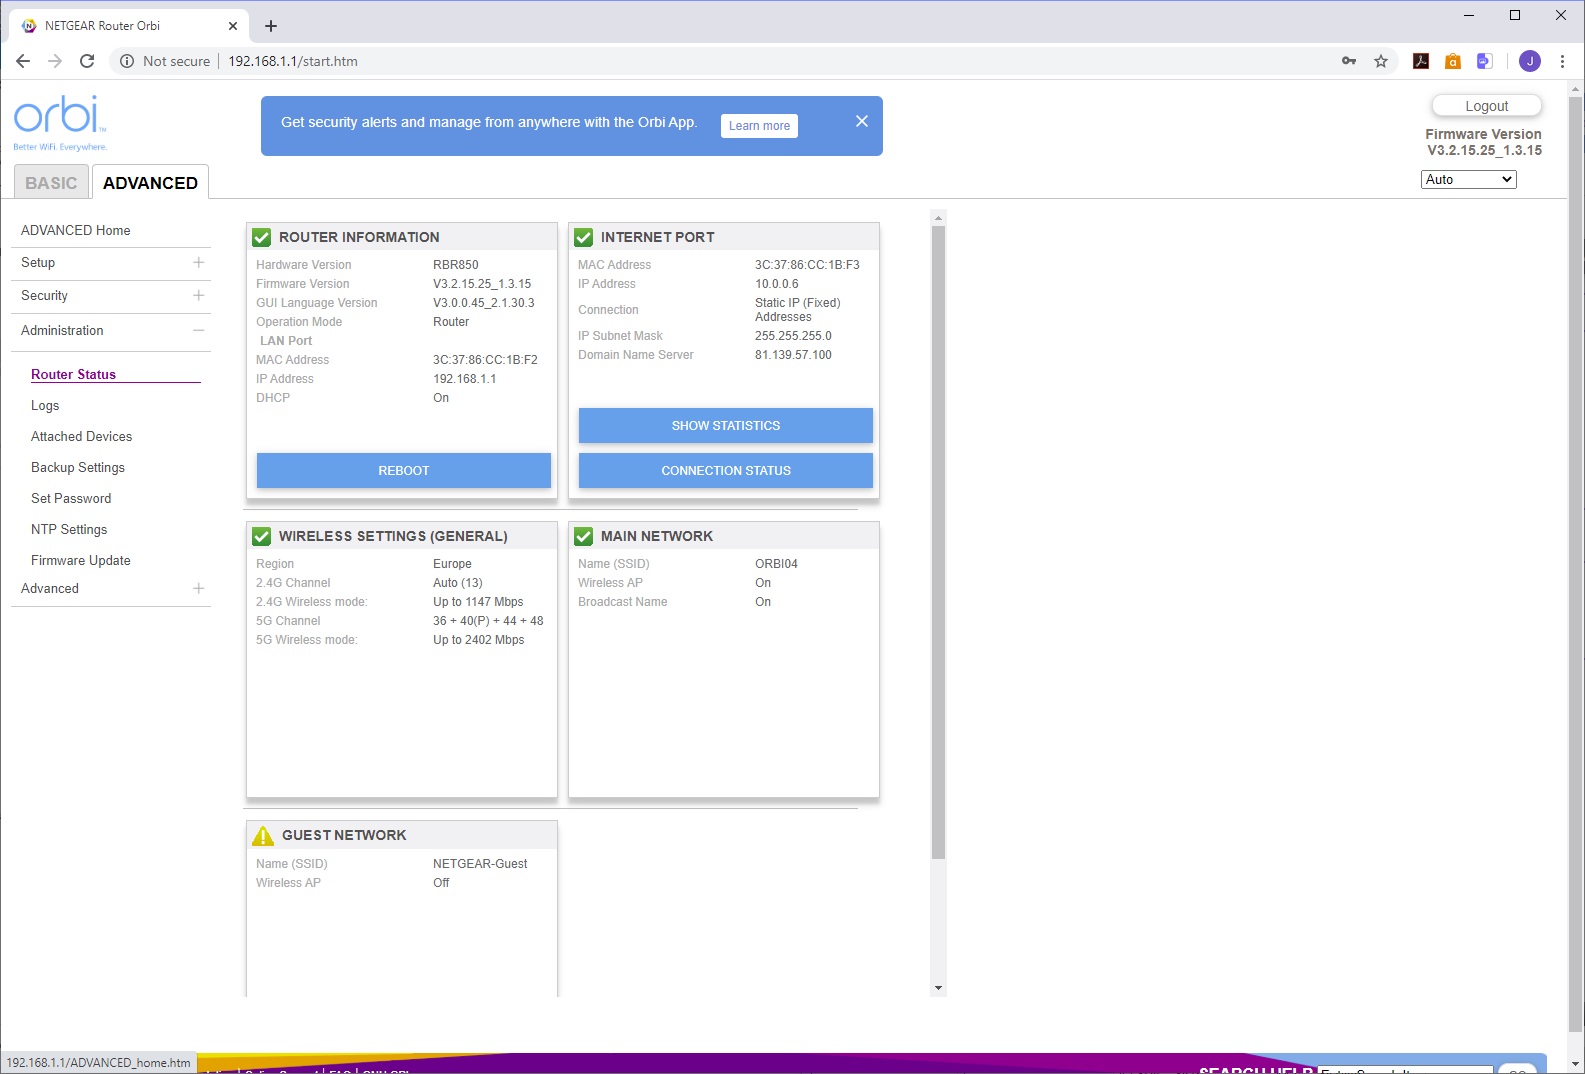The image size is (1585, 1074).
Task: Open the blue extension icon beside the profile
Action: pyautogui.click(x=1485, y=61)
